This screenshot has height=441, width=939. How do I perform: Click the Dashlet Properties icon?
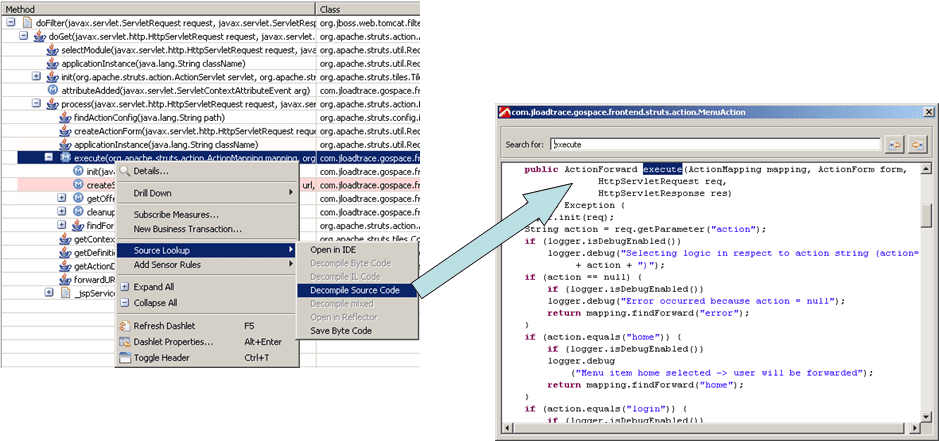tap(125, 342)
